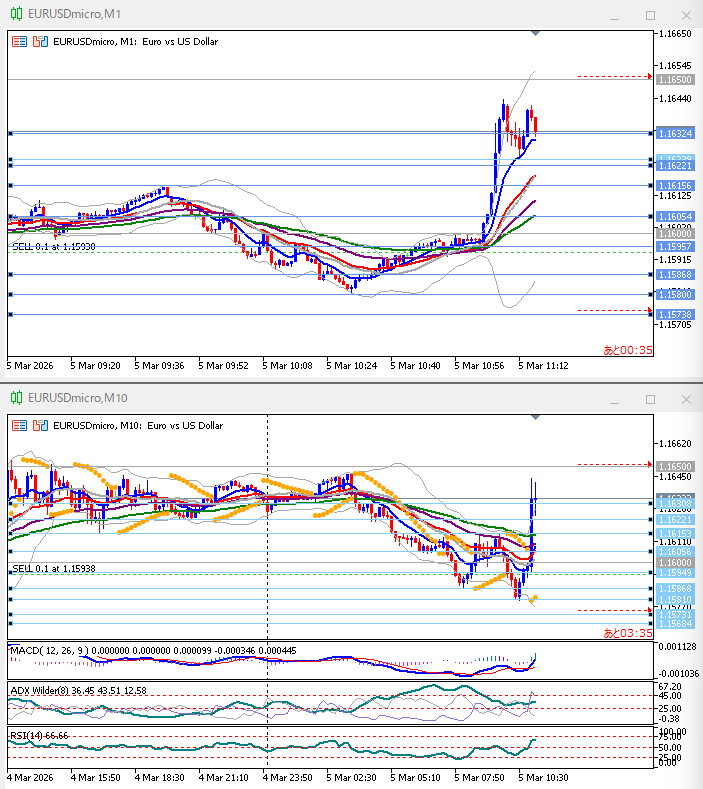The height and width of the screenshot is (789, 703).
Task: Select the SELL 0.1 at 1.15938 order label
Action: (54, 568)
